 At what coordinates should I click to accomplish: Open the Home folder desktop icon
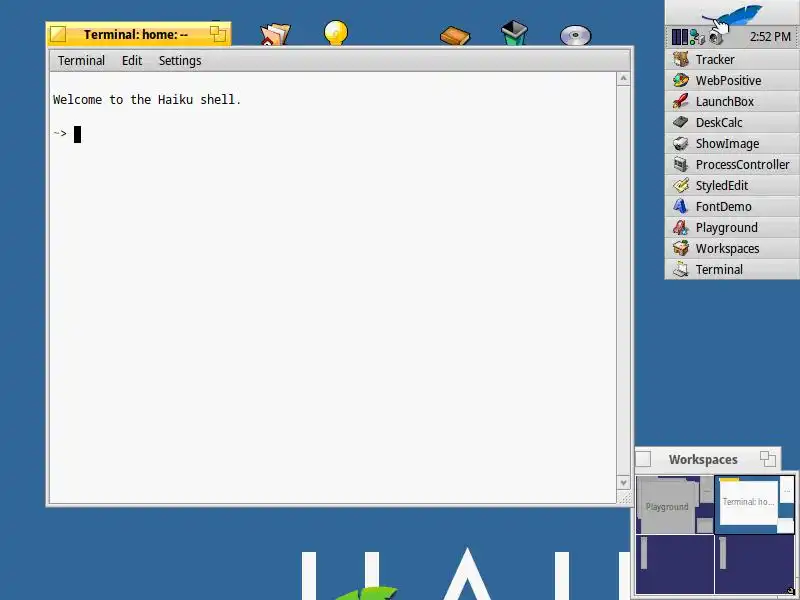click(275, 34)
